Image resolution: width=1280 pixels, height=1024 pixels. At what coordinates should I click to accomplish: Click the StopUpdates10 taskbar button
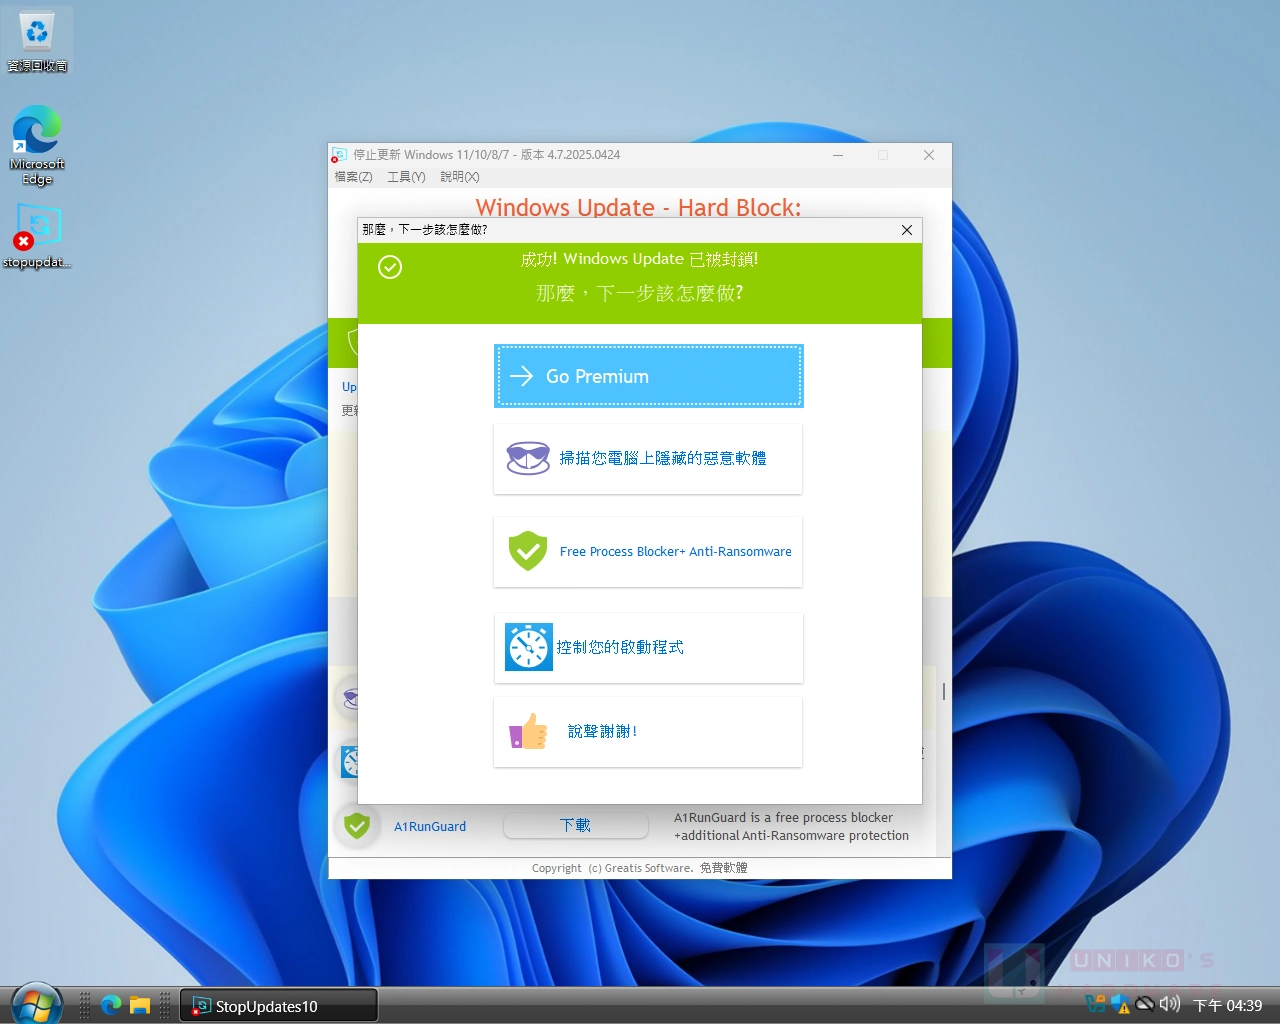(278, 1006)
